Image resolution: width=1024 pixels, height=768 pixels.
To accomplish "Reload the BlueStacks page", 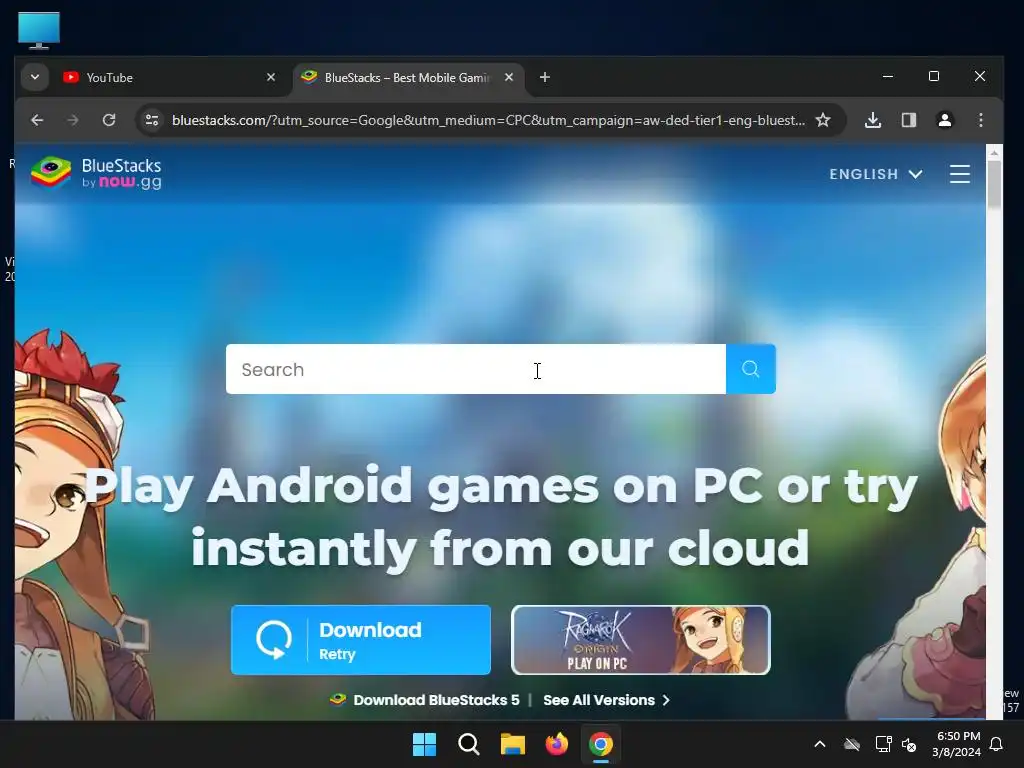I will [x=109, y=120].
